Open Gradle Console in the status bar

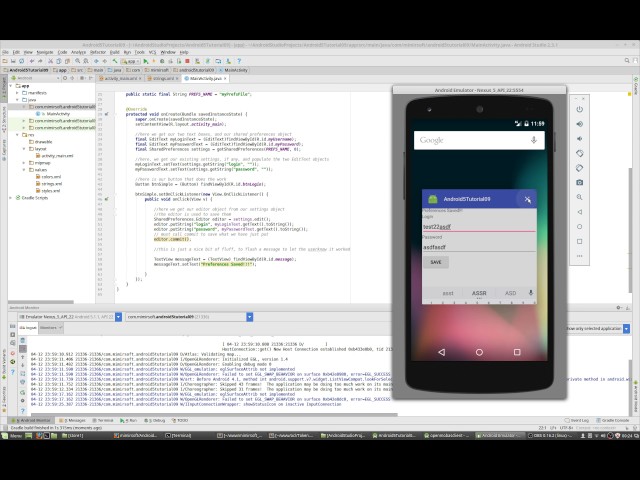(x=613, y=420)
